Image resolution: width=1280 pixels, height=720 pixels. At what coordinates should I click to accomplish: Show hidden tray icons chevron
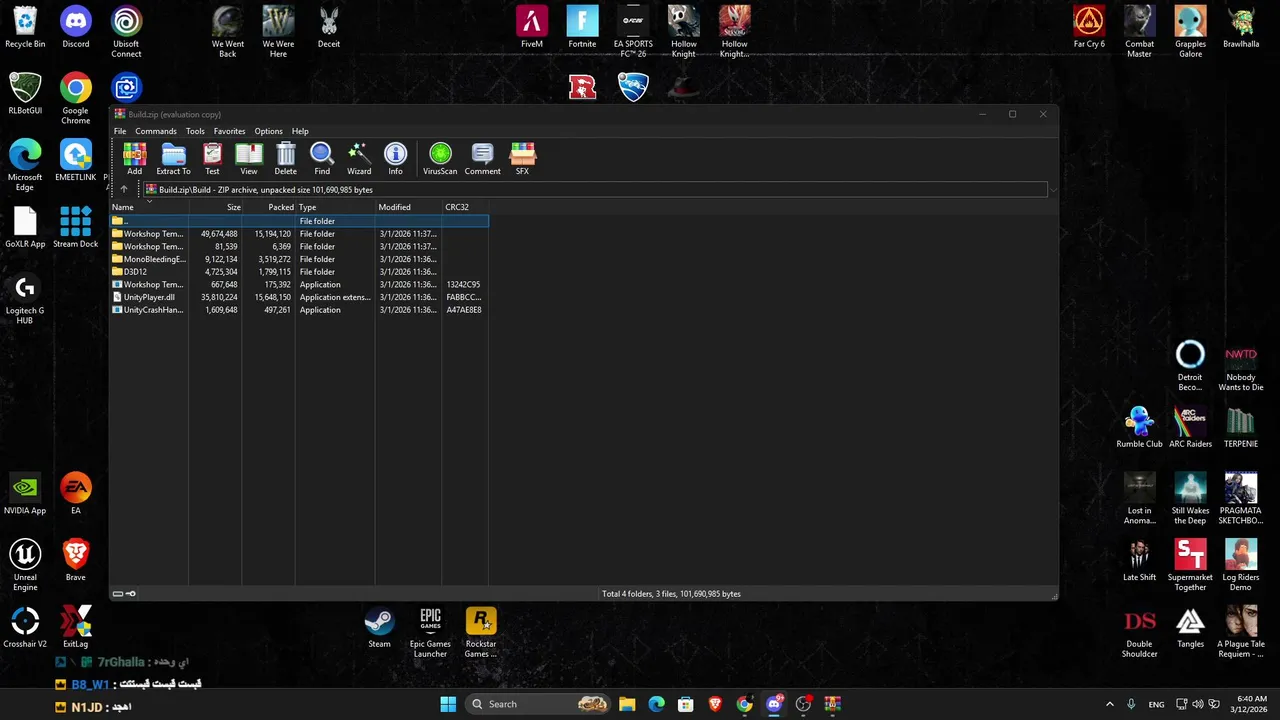pyautogui.click(x=1109, y=704)
